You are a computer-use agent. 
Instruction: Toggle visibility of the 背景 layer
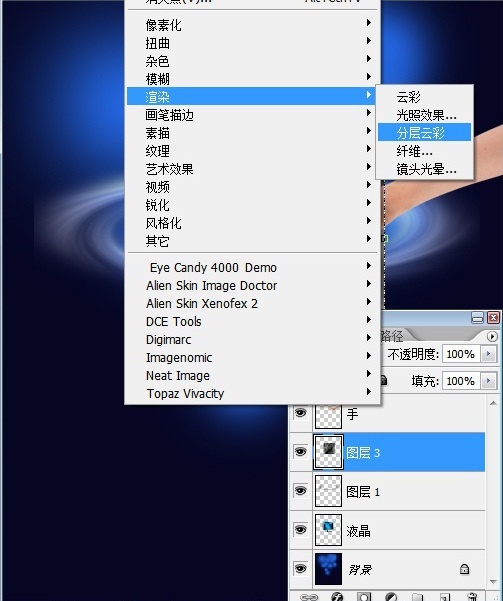pyautogui.click(x=301, y=568)
